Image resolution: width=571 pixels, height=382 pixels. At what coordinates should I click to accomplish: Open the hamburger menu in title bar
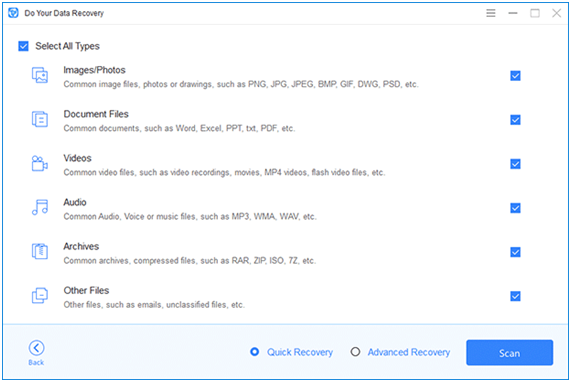(491, 13)
